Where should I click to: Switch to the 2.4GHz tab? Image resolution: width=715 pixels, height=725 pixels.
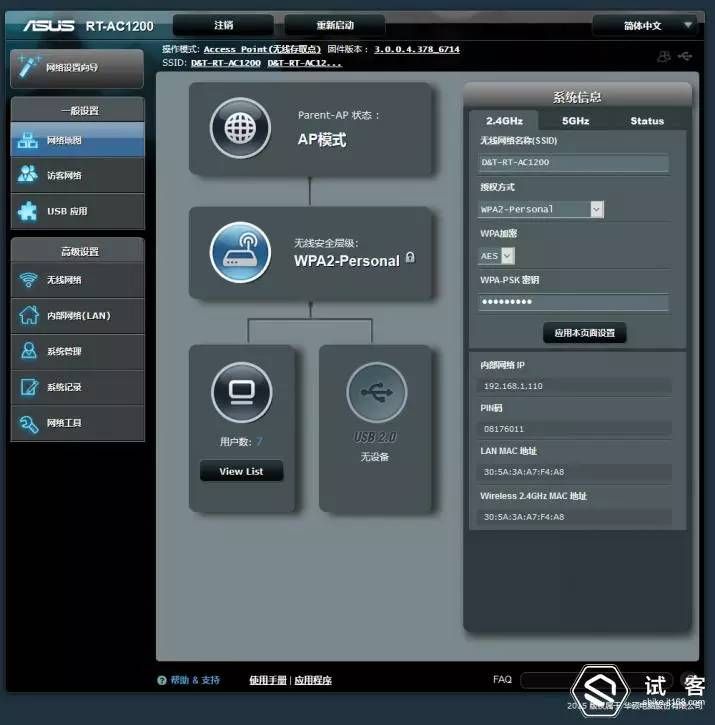click(x=504, y=121)
